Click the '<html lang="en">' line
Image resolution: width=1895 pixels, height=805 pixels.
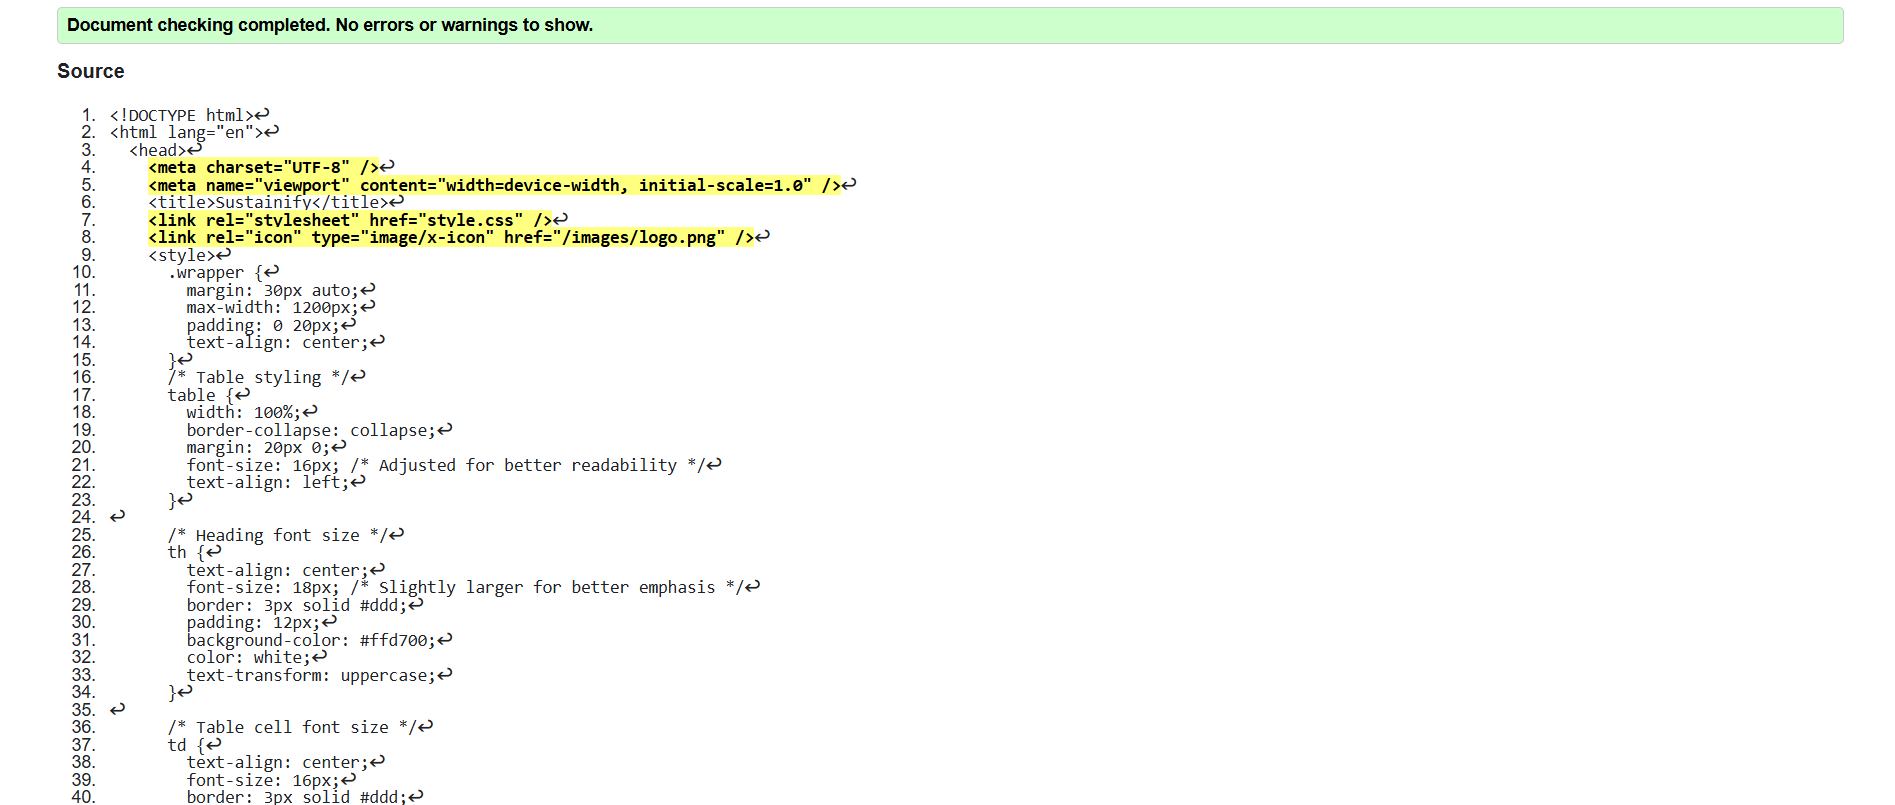coord(194,132)
